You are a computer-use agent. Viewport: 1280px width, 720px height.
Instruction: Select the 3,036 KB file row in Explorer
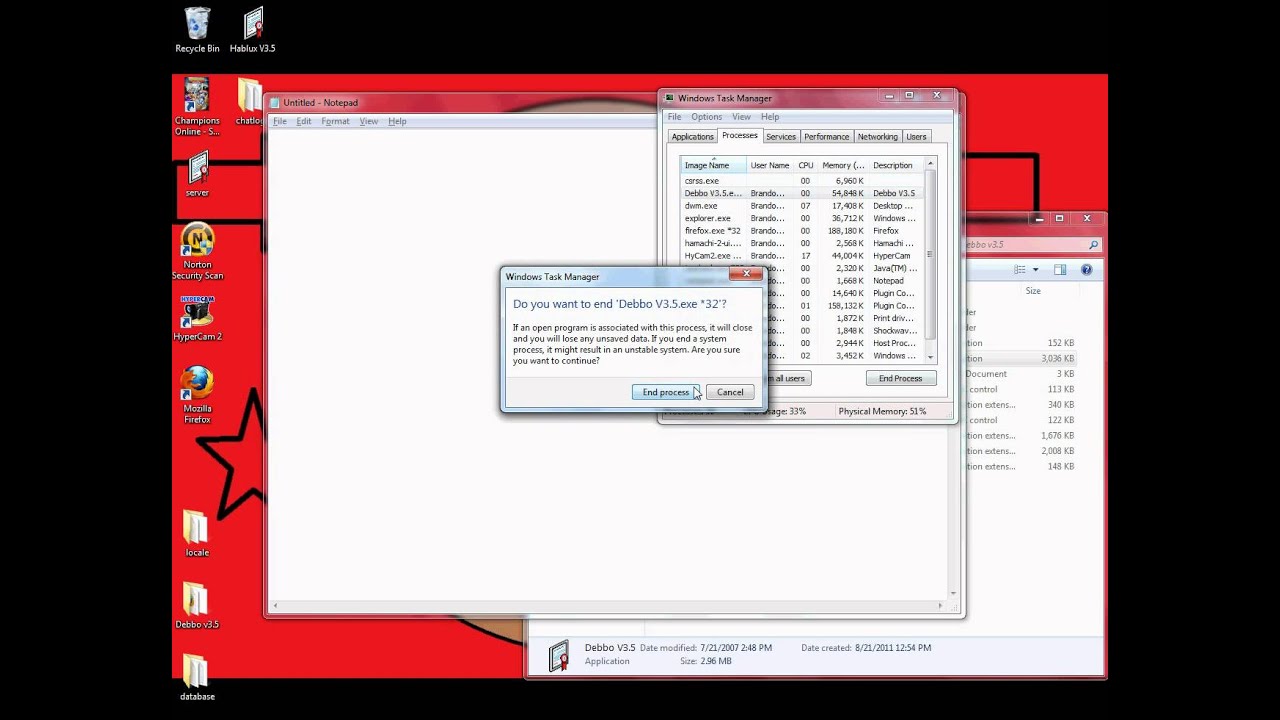click(1021, 358)
